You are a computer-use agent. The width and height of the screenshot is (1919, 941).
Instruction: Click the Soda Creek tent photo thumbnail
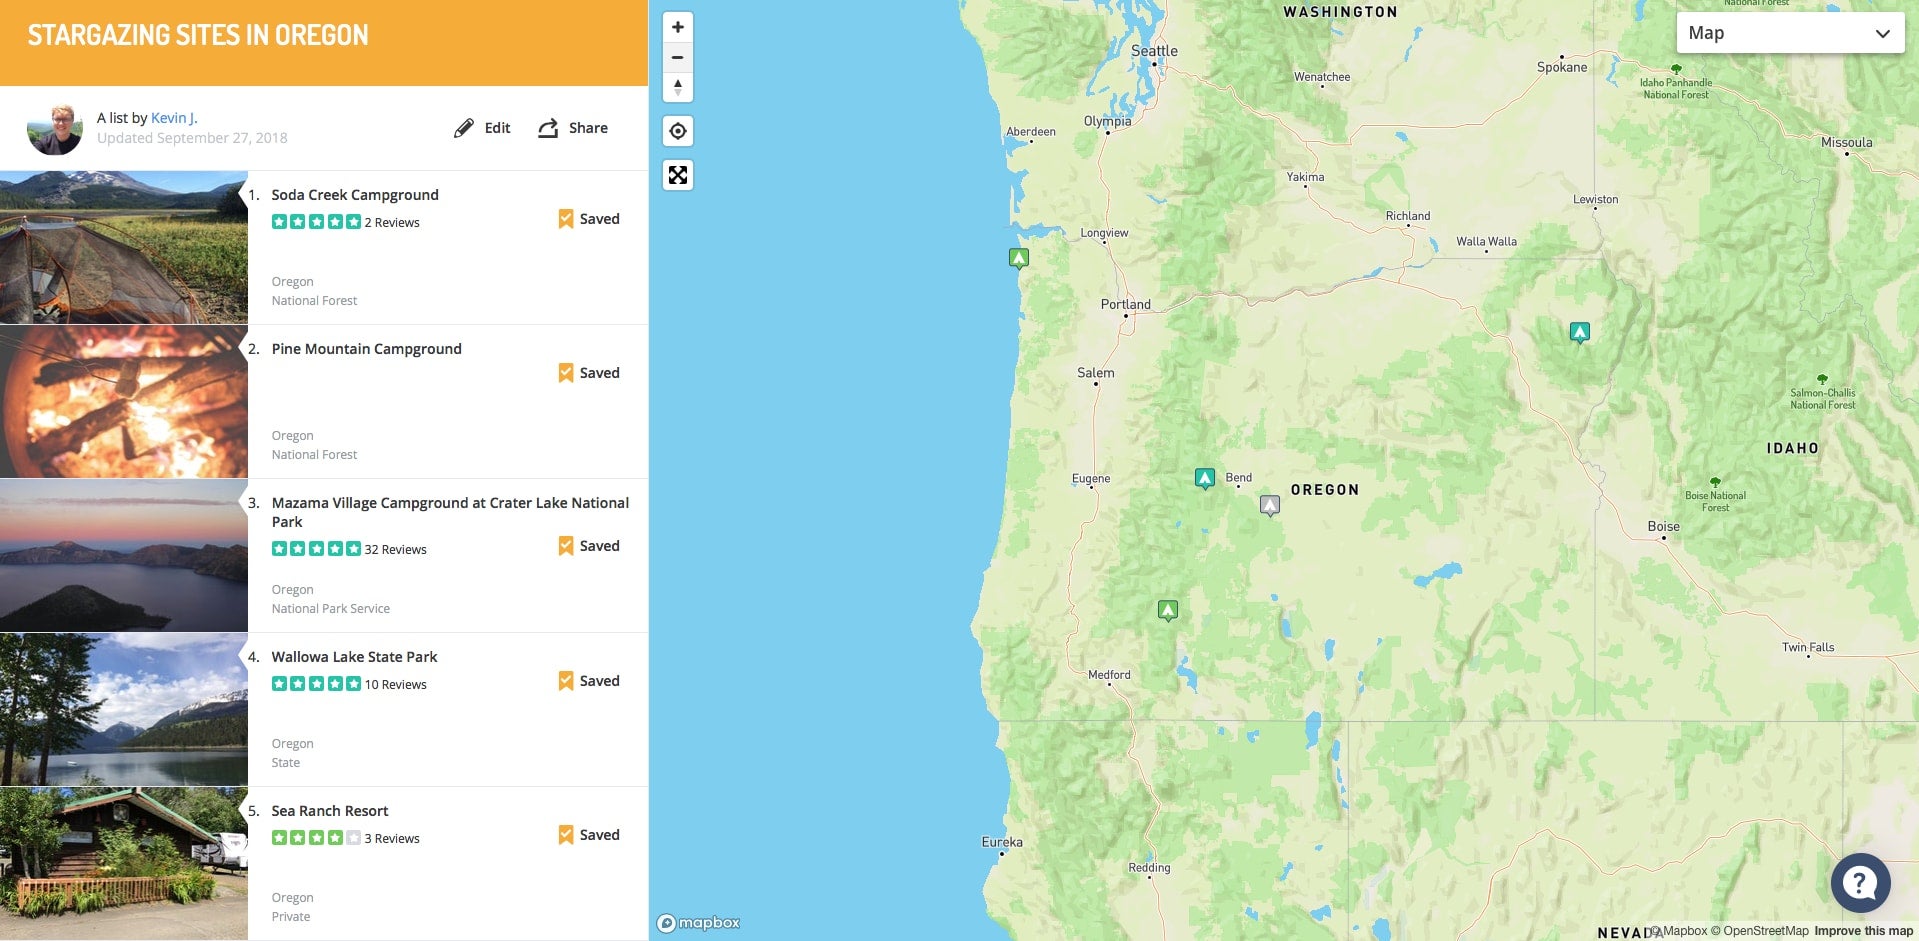click(124, 247)
